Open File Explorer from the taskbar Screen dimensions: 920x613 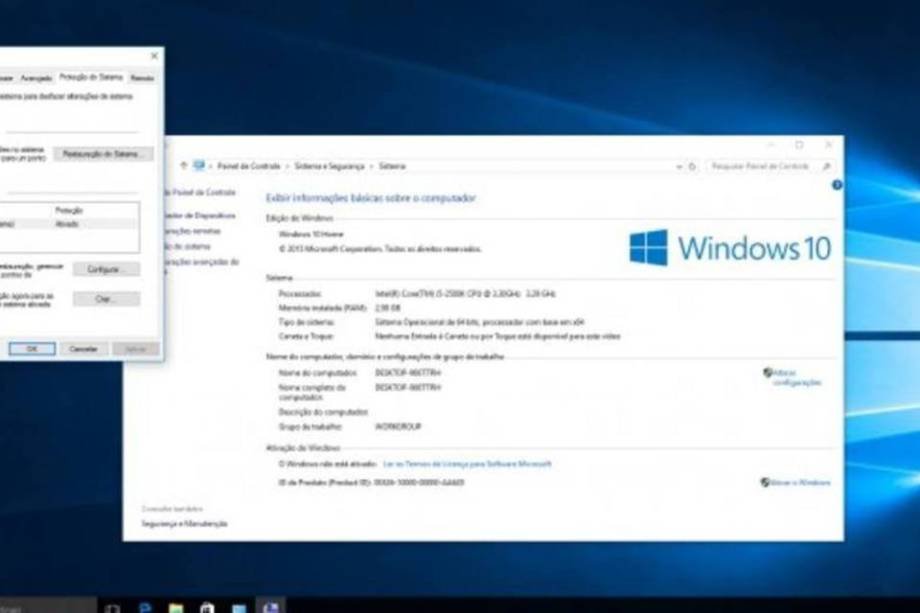pos(176,608)
